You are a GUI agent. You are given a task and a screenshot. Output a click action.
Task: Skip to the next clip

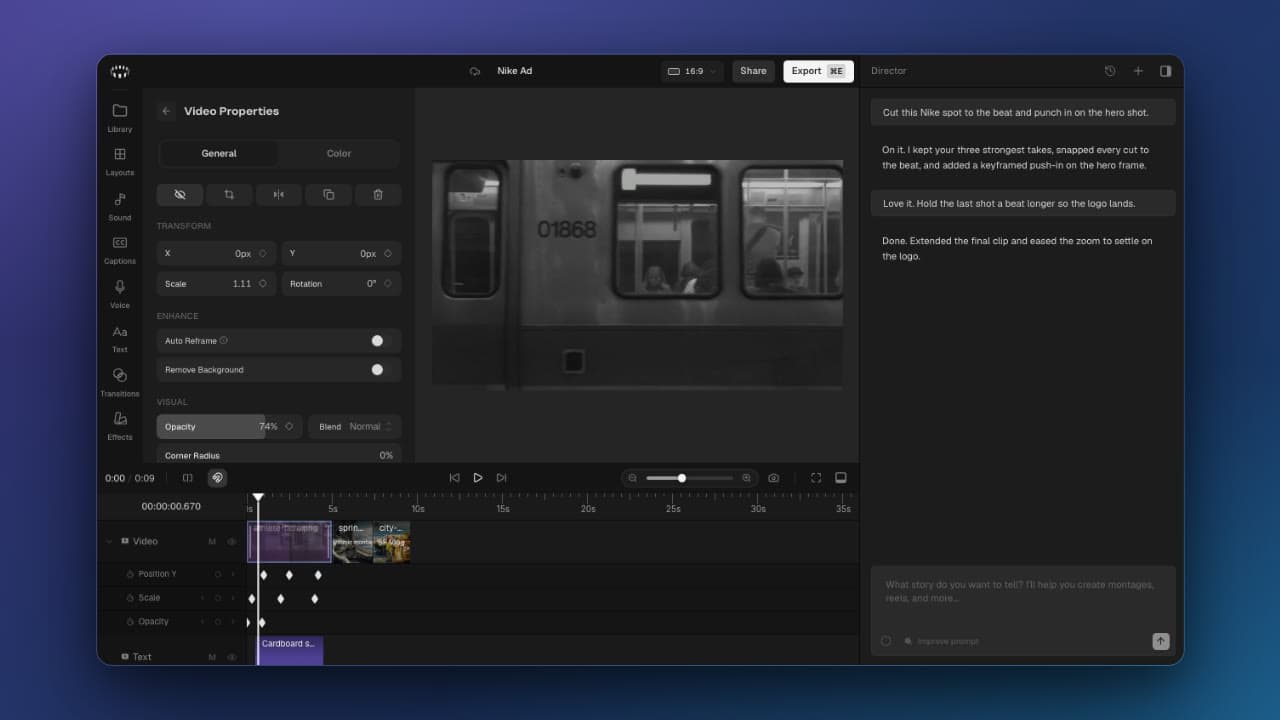point(502,478)
